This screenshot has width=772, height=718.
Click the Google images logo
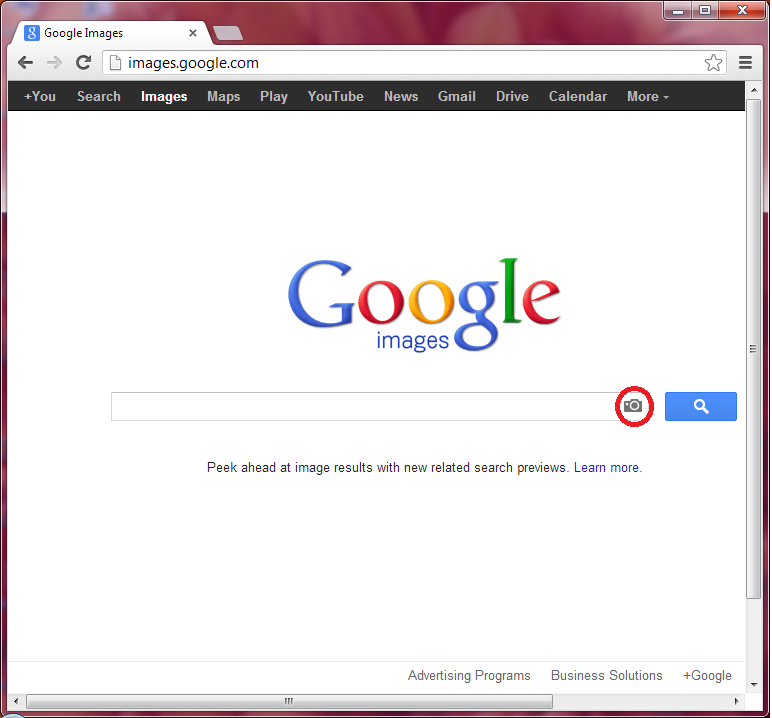tap(424, 304)
